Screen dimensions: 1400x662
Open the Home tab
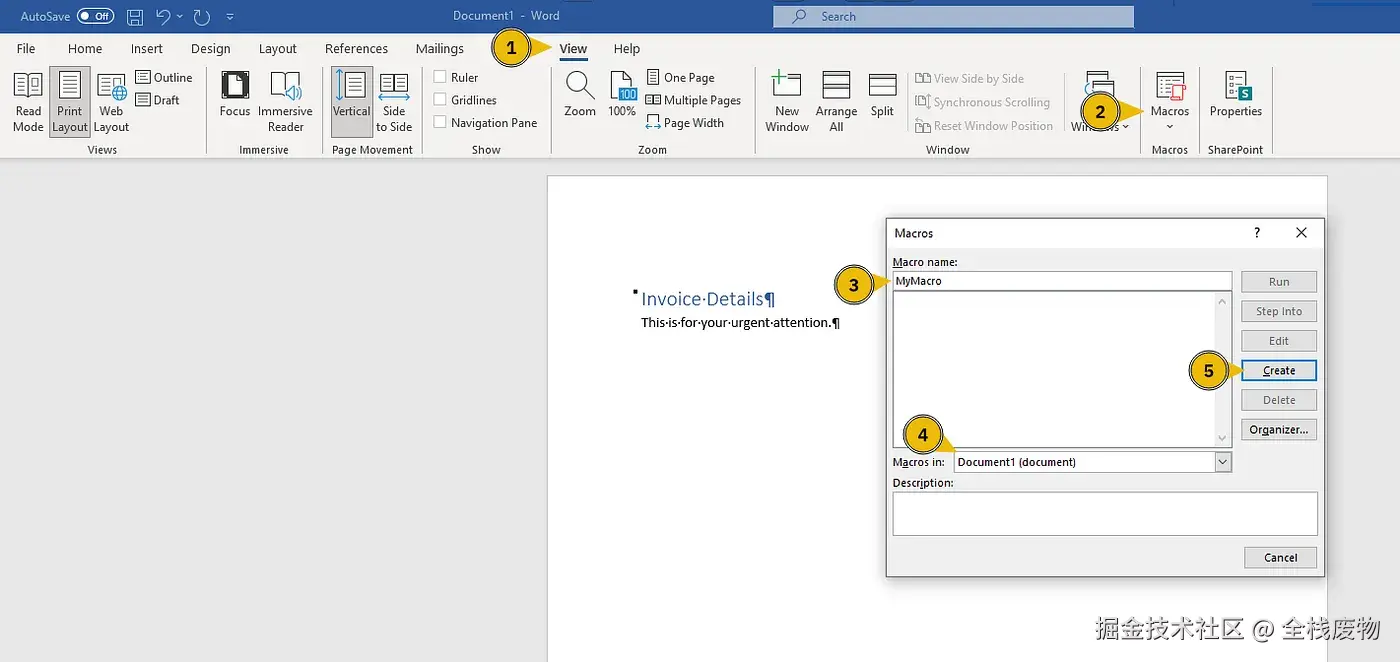(85, 49)
